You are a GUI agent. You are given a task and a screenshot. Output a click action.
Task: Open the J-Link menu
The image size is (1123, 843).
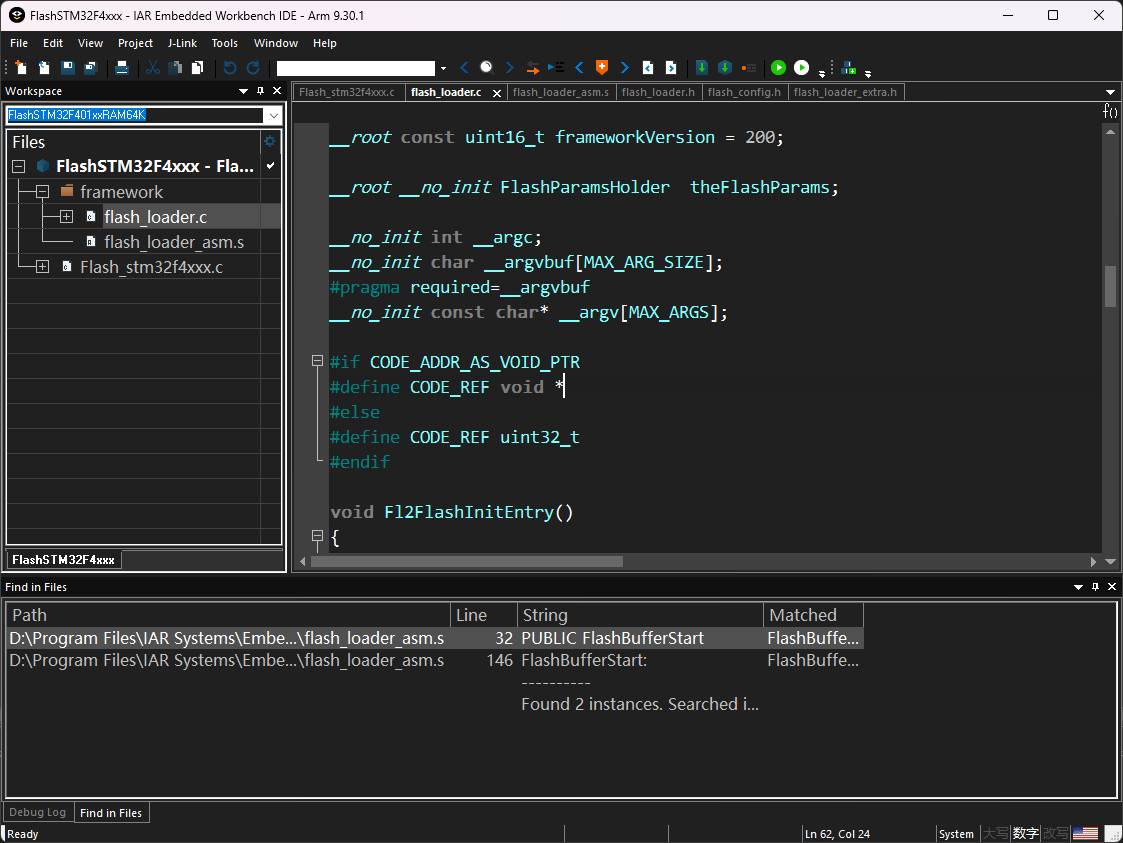click(x=182, y=43)
